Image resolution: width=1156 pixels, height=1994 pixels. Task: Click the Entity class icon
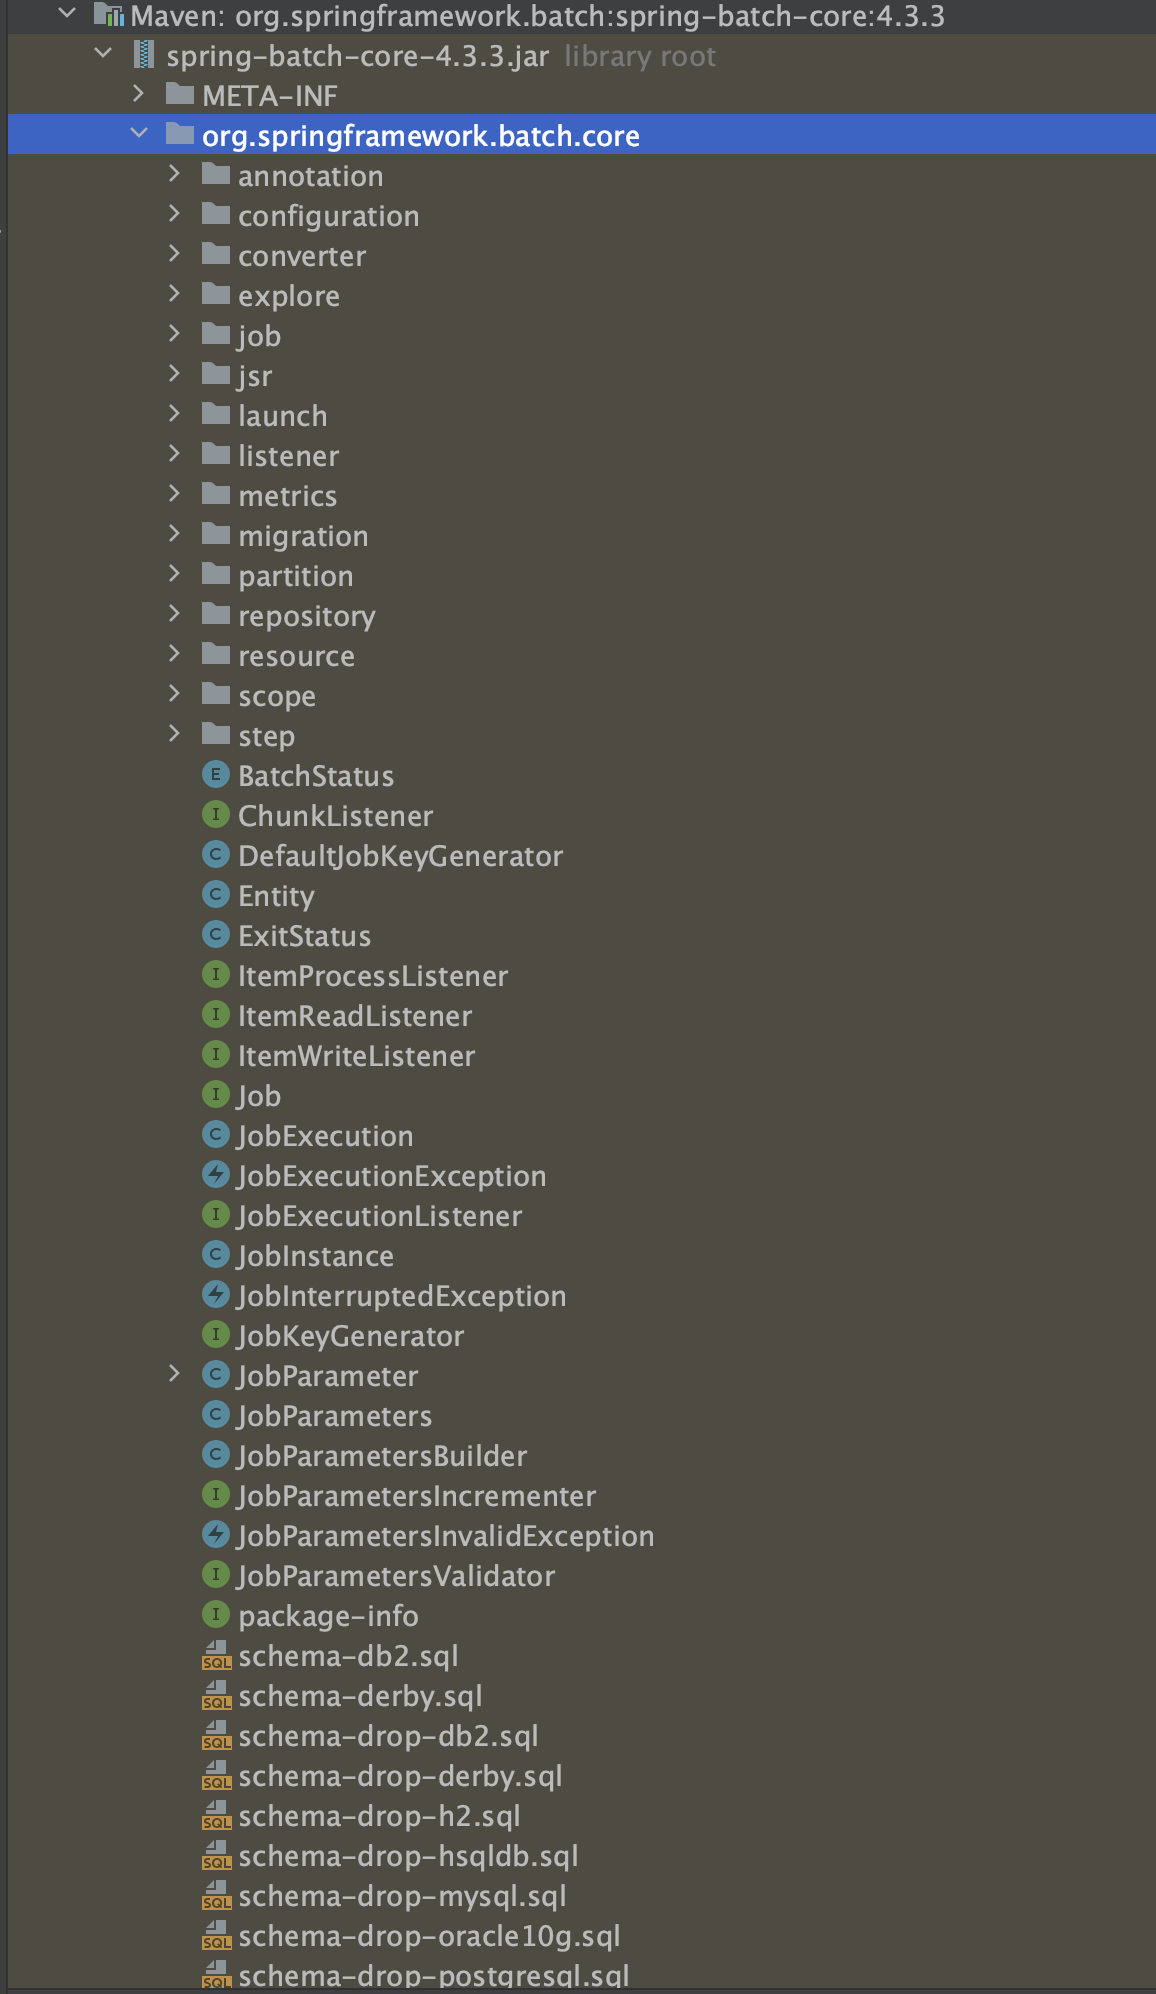click(215, 895)
